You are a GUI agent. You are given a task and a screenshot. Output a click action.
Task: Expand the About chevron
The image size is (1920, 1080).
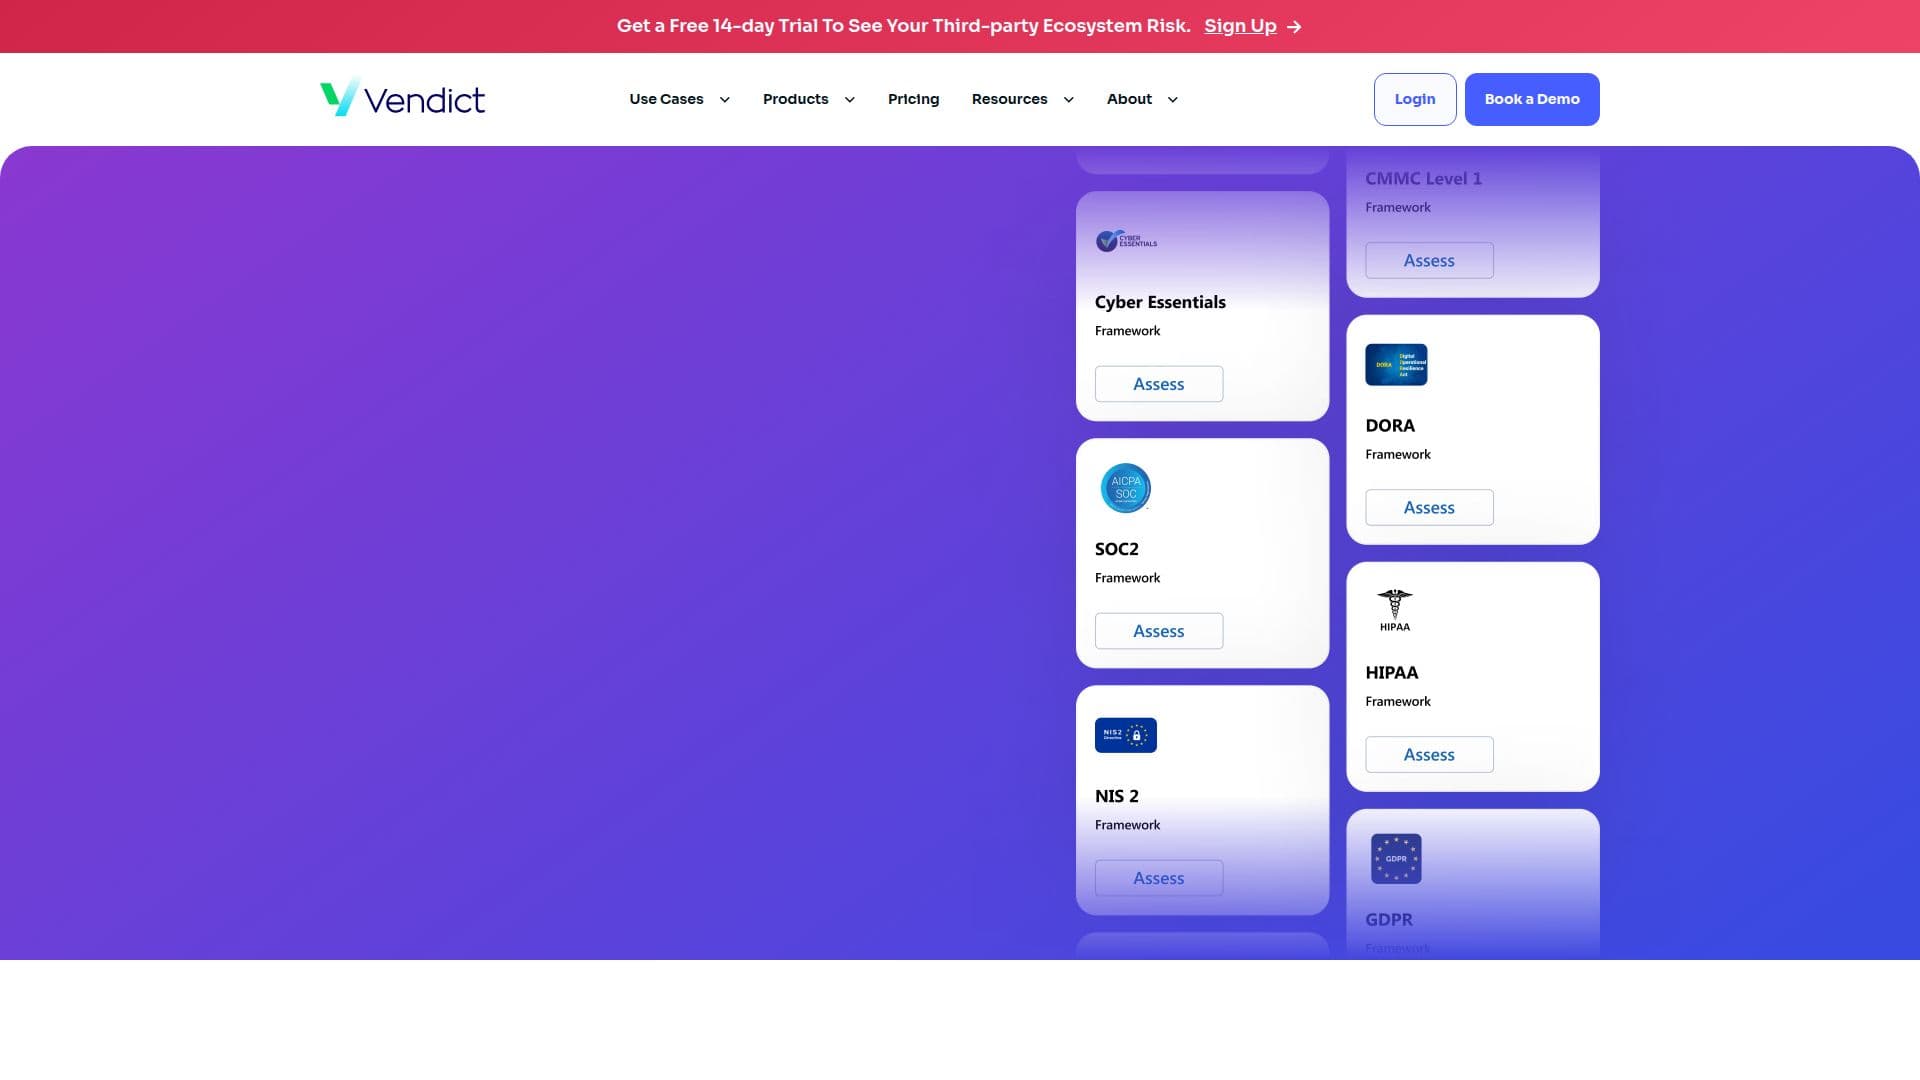pos(1173,99)
